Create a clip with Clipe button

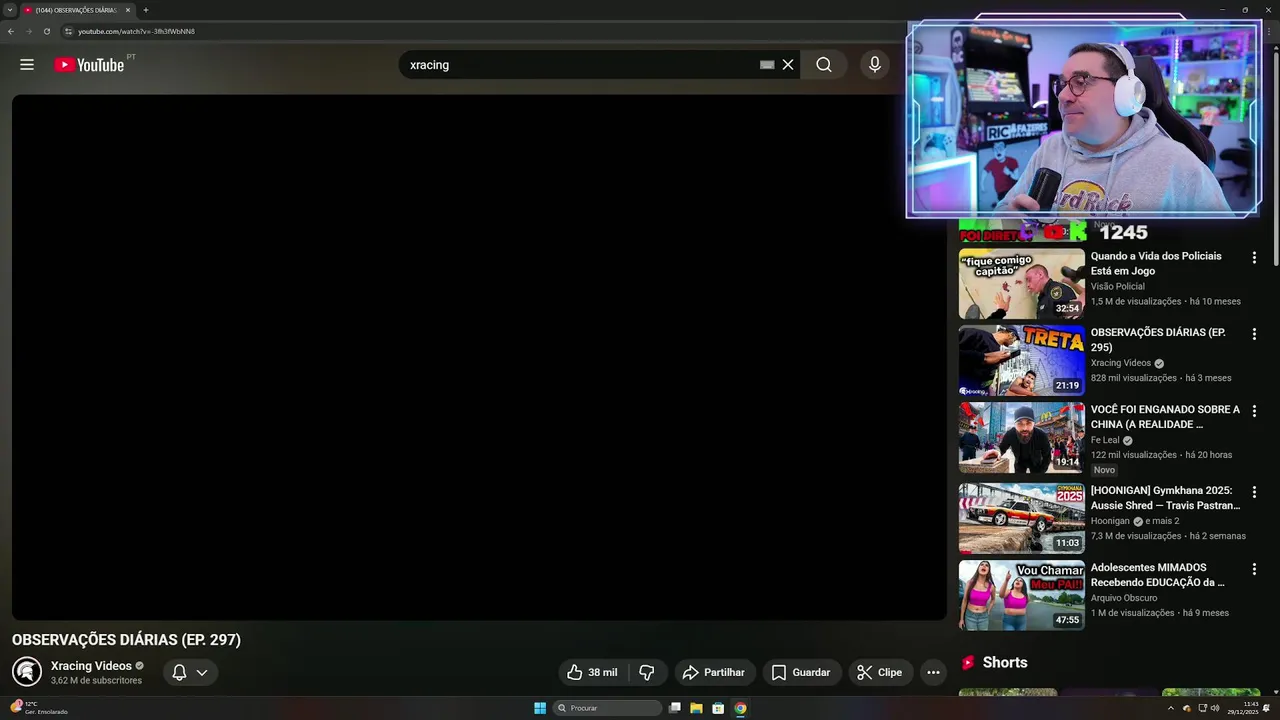(880, 673)
